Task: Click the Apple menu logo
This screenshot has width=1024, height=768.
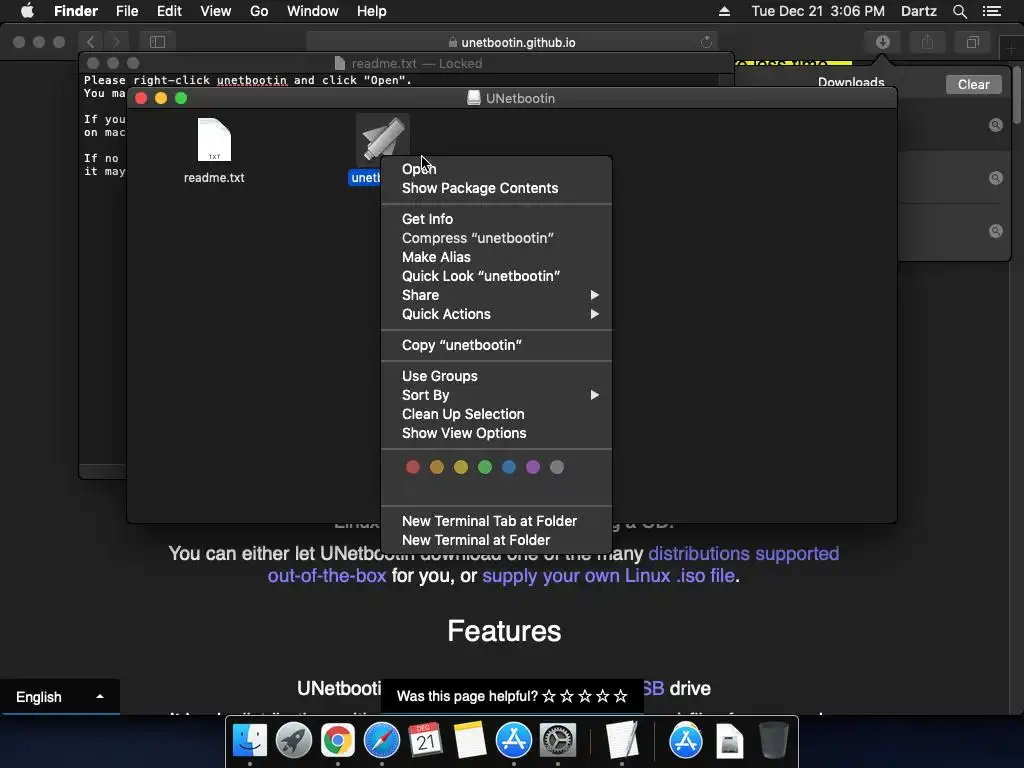Action: tap(27, 11)
